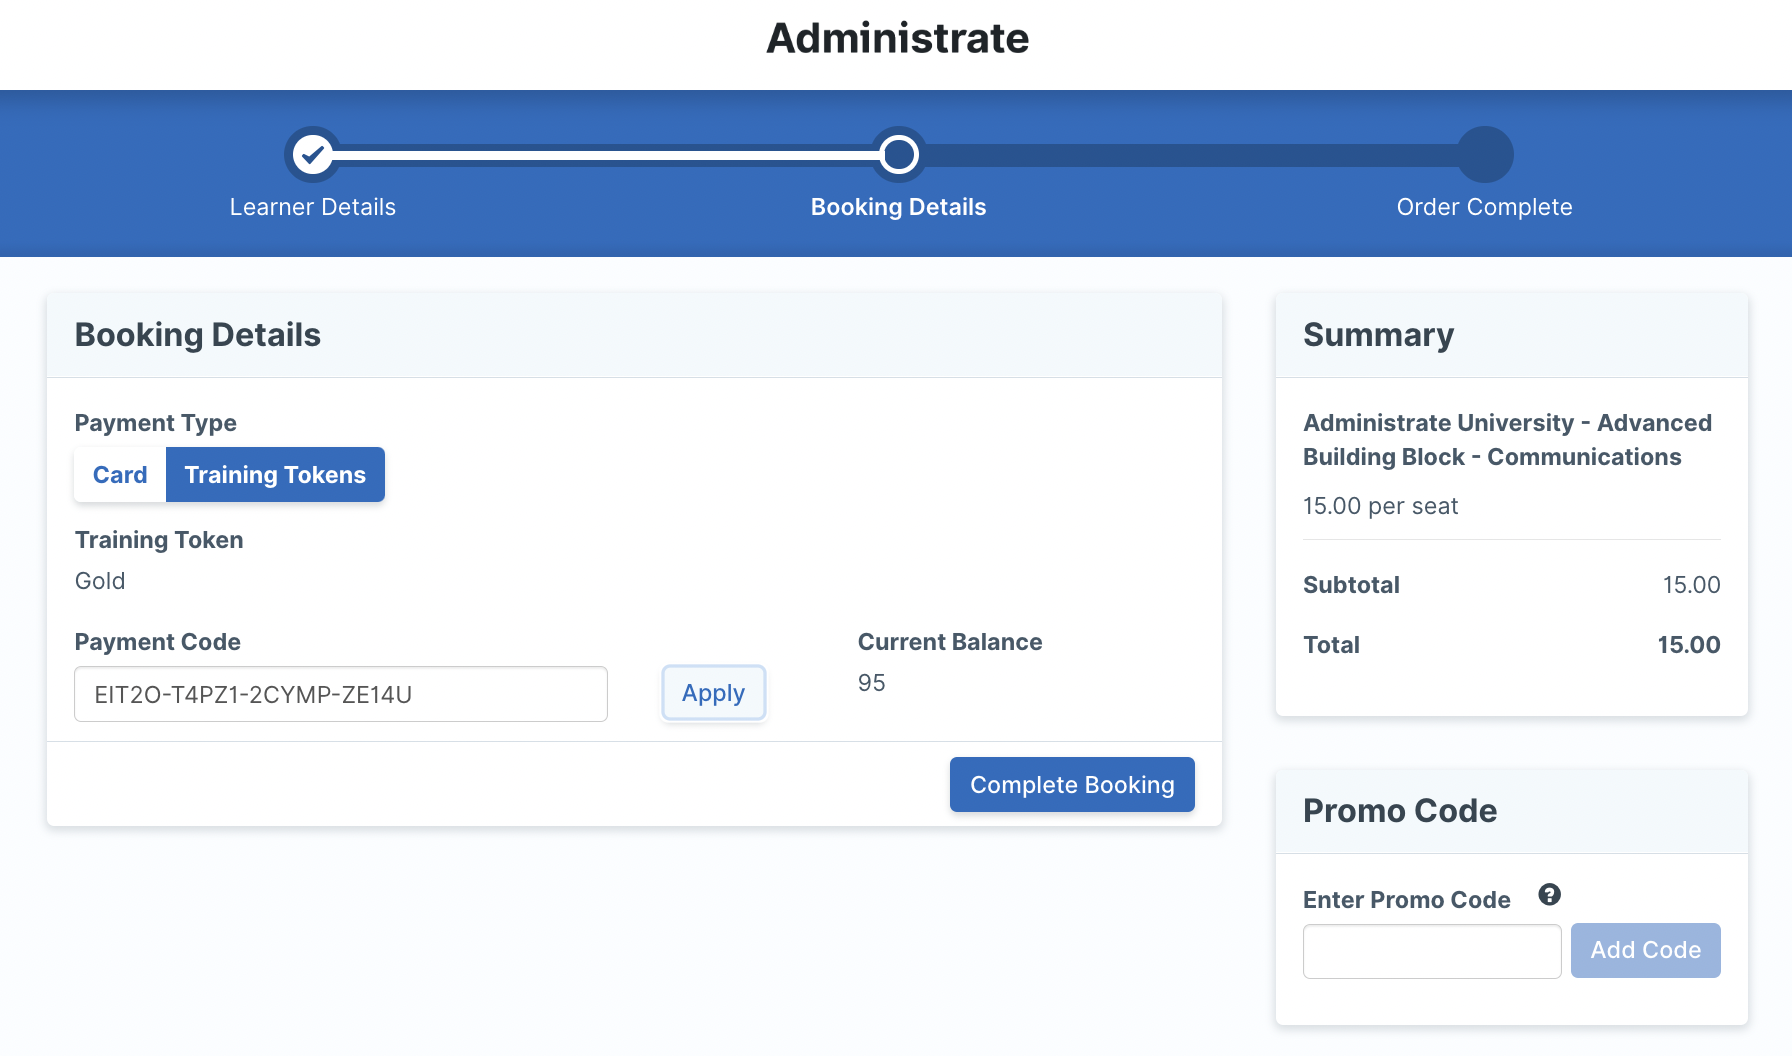Viewport: 1792px width, 1056px height.
Task: Click the Administrate page title
Action: click(897, 38)
